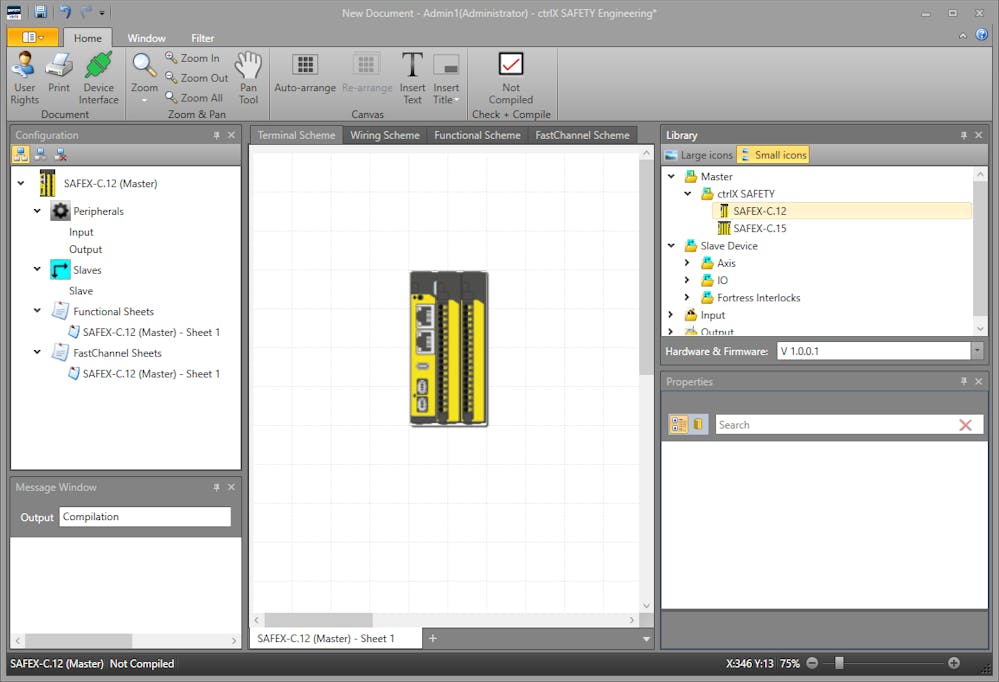This screenshot has width=999, height=682.
Task: Click Zoom Out
Action: [196, 78]
